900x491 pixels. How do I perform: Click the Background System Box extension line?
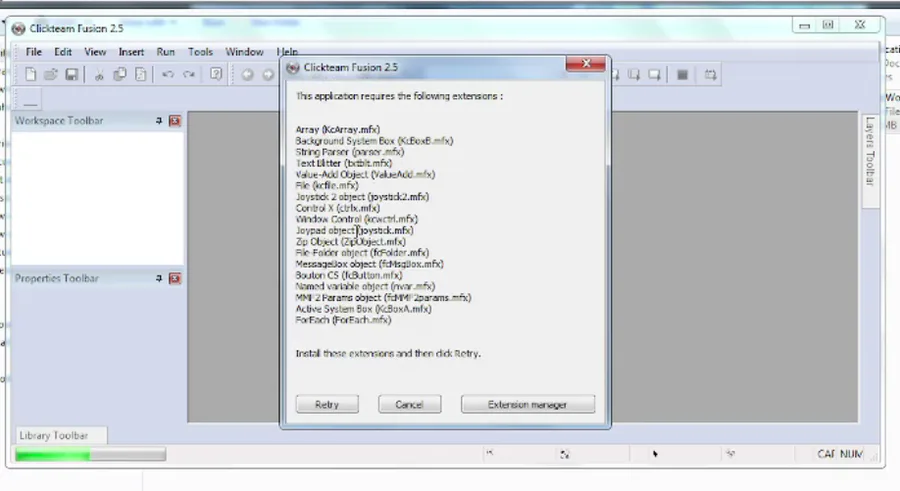pyautogui.click(x=374, y=141)
